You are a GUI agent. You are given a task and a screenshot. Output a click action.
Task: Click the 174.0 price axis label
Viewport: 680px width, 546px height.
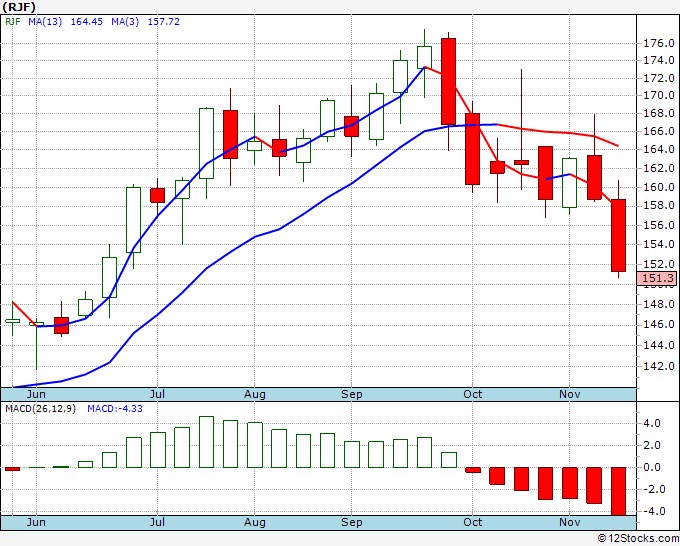(x=658, y=60)
